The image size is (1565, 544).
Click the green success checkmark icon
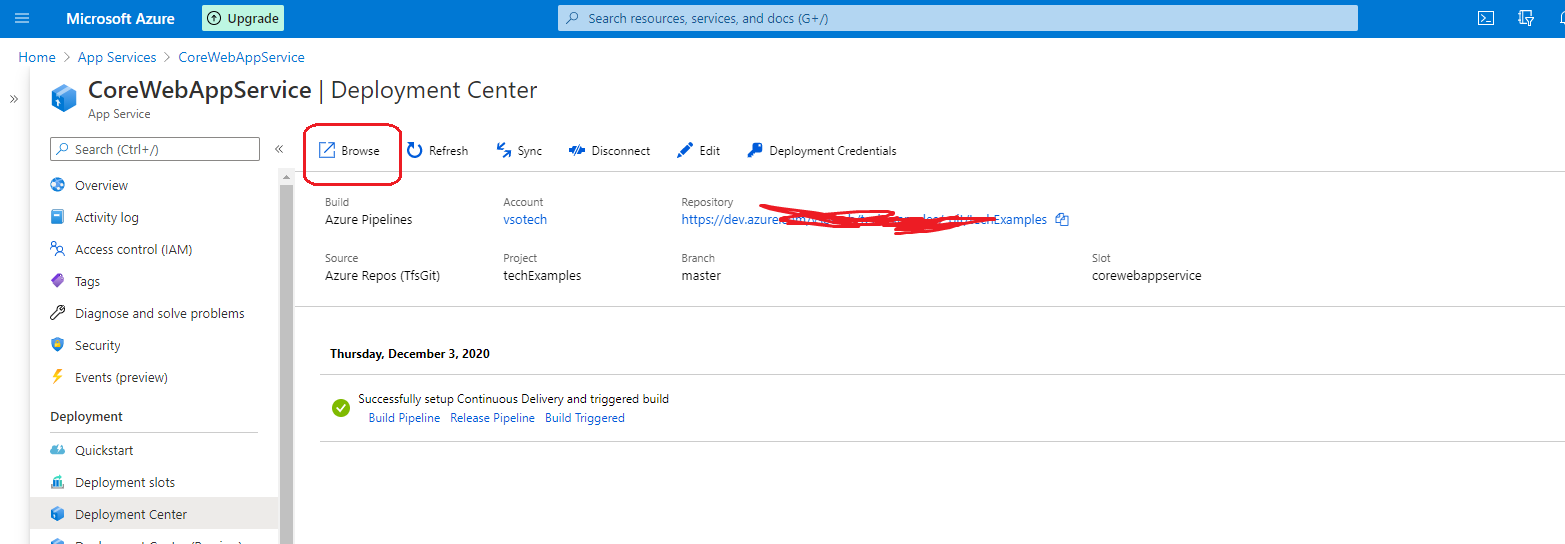pyautogui.click(x=341, y=407)
